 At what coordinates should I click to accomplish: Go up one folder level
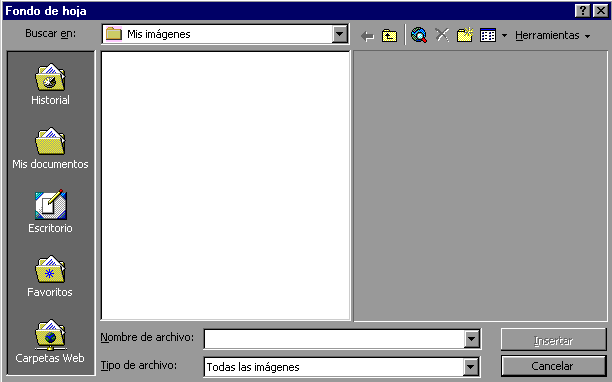tap(389, 36)
